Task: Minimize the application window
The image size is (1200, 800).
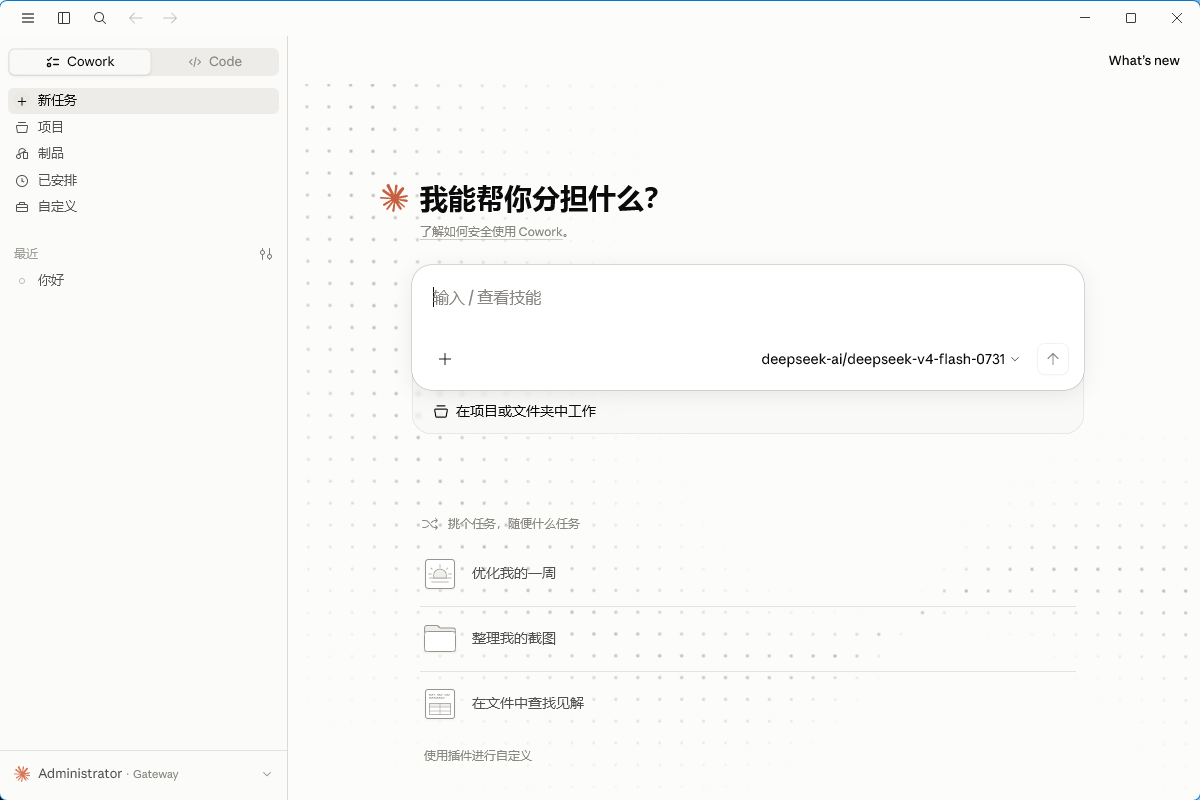Action: tap(1085, 18)
